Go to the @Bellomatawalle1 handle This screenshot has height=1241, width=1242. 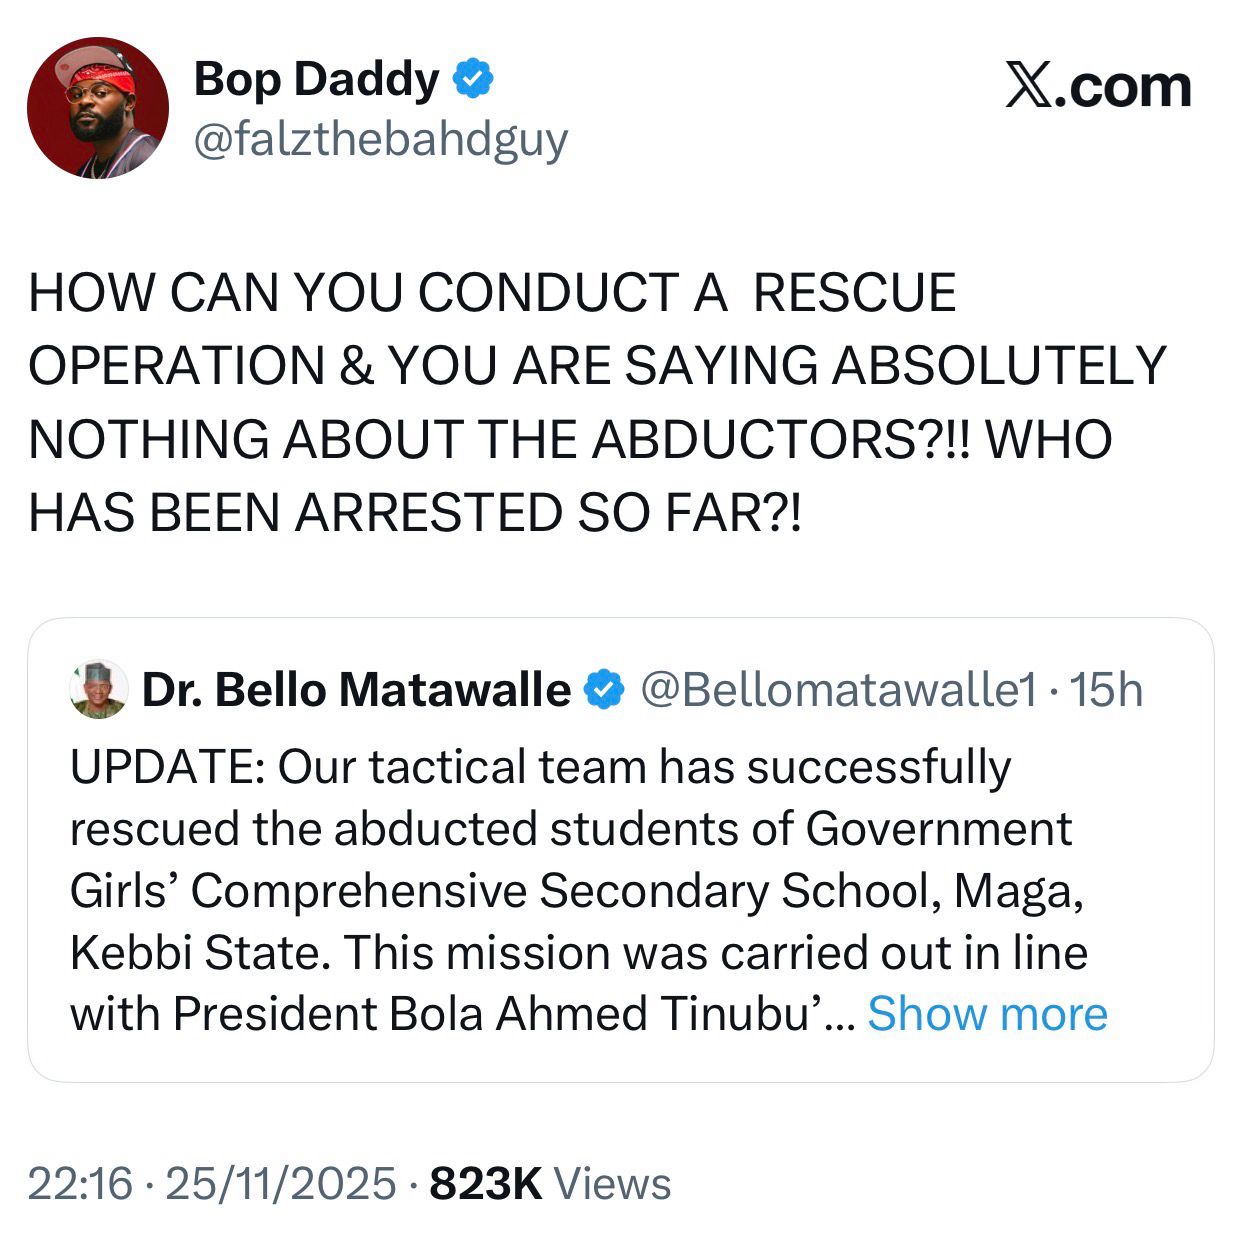(838, 689)
